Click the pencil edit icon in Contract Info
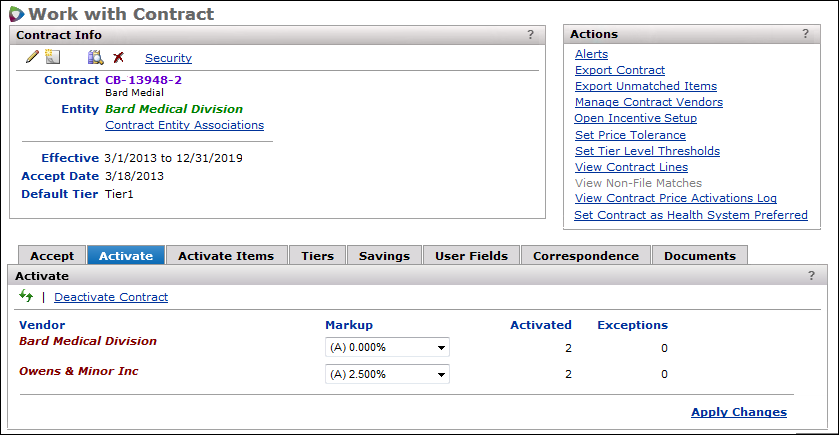This screenshot has height=435, width=839. tap(32, 57)
